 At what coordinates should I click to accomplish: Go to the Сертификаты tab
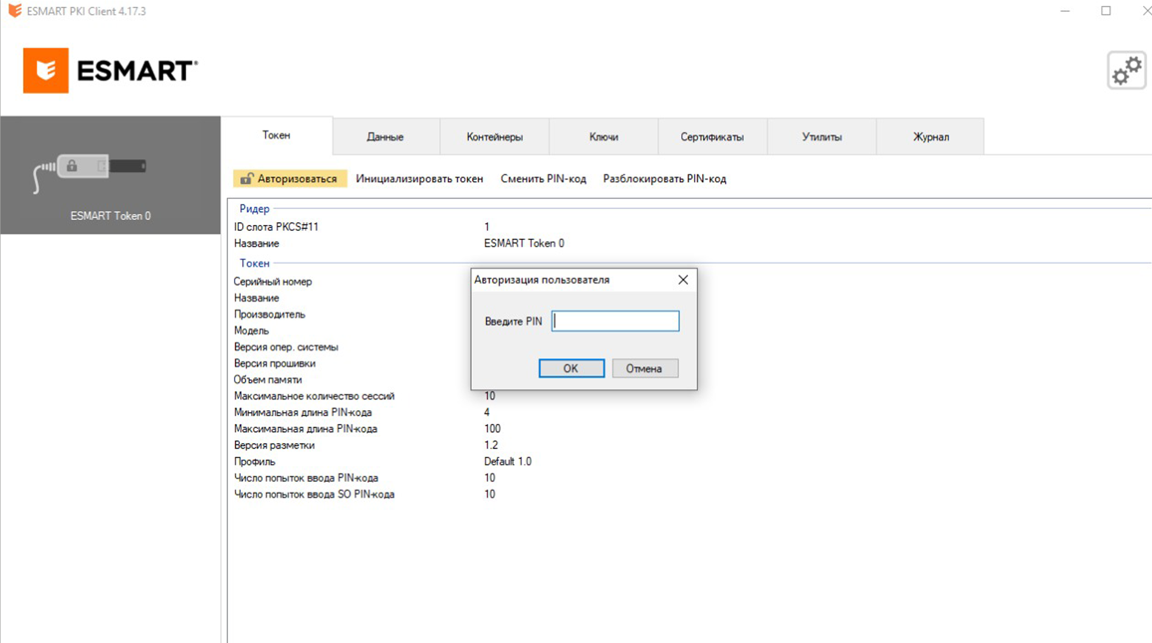pos(712,137)
